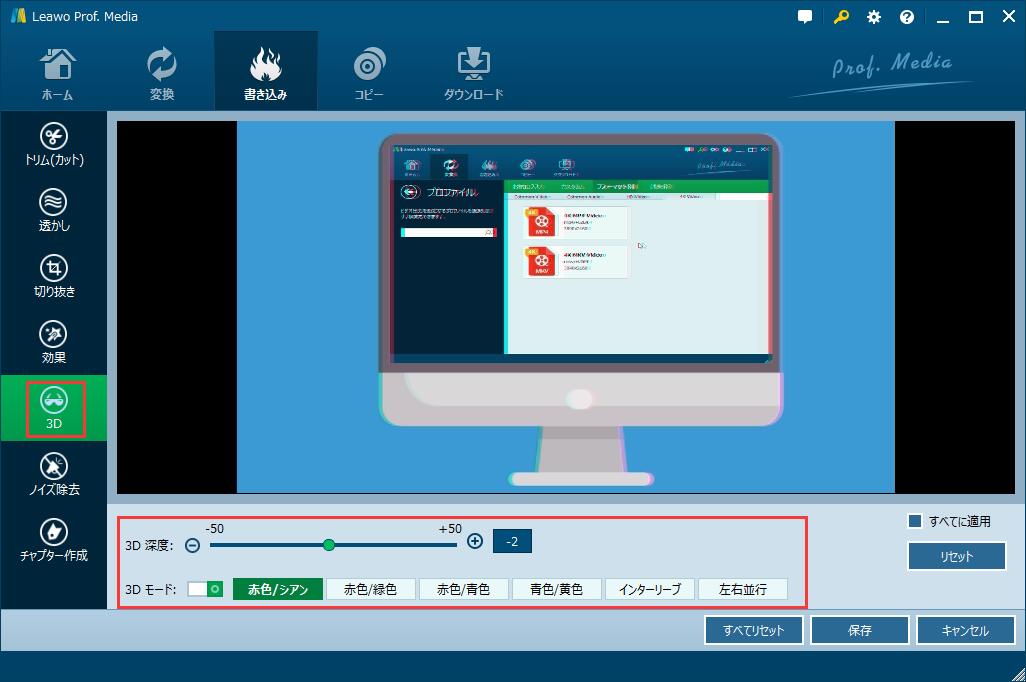Viewport: 1026px width, 682px height.
Task: Open the feedback speech bubble icon
Action: tap(805, 17)
